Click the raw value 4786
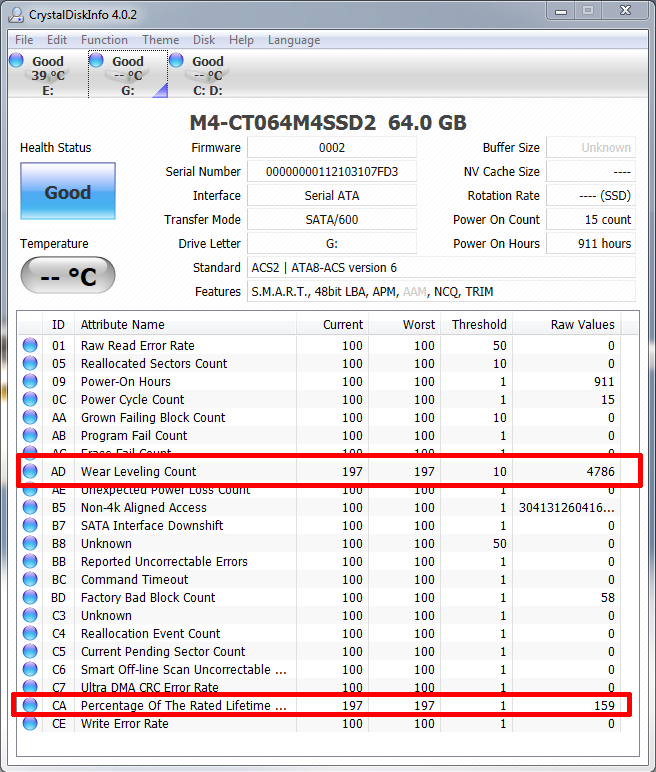The height and width of the screenshot is (772, 656). 600,472
